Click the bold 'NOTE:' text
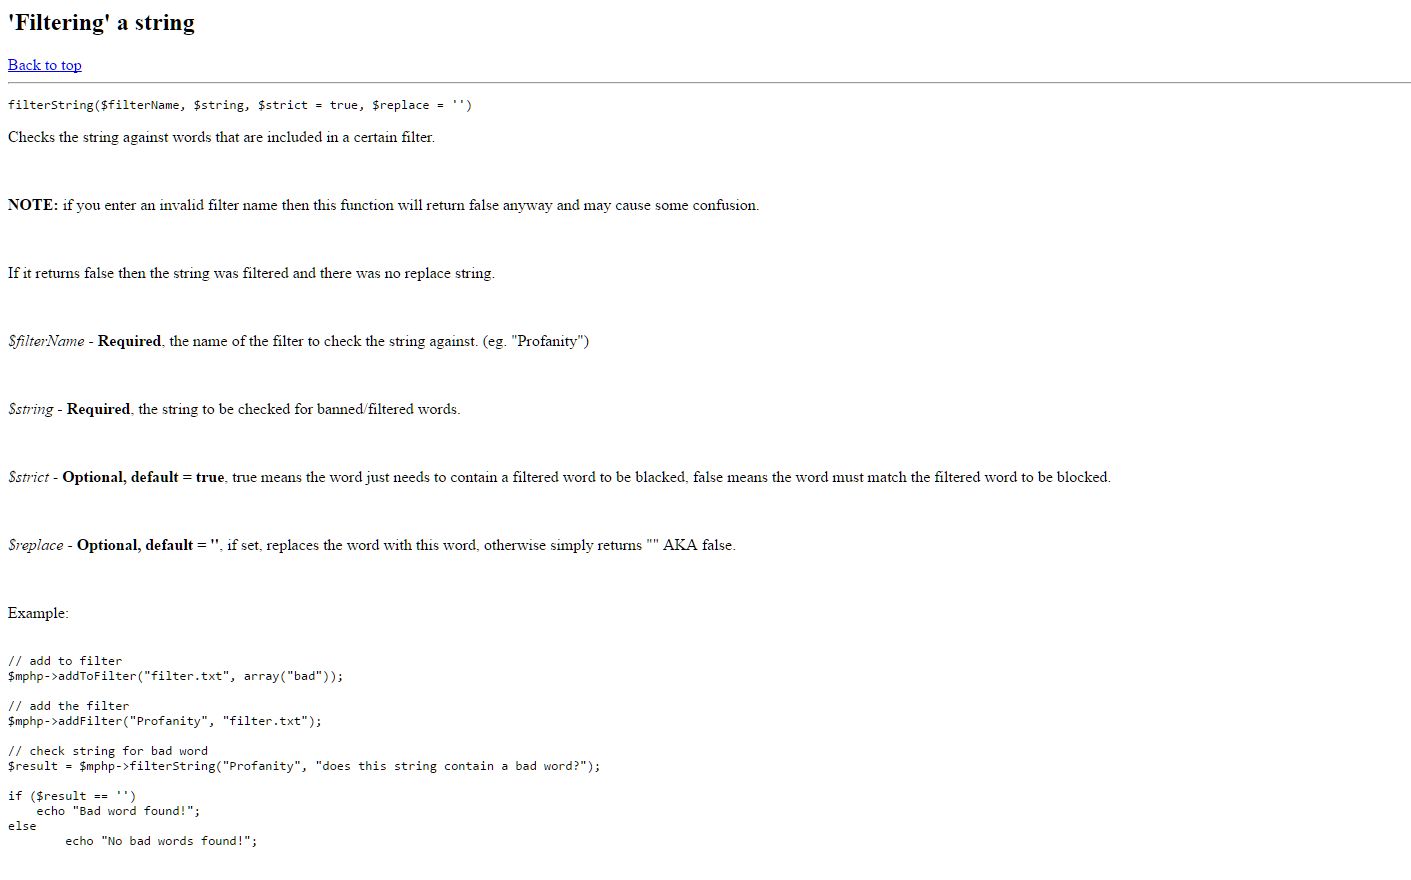 [33, 205]
